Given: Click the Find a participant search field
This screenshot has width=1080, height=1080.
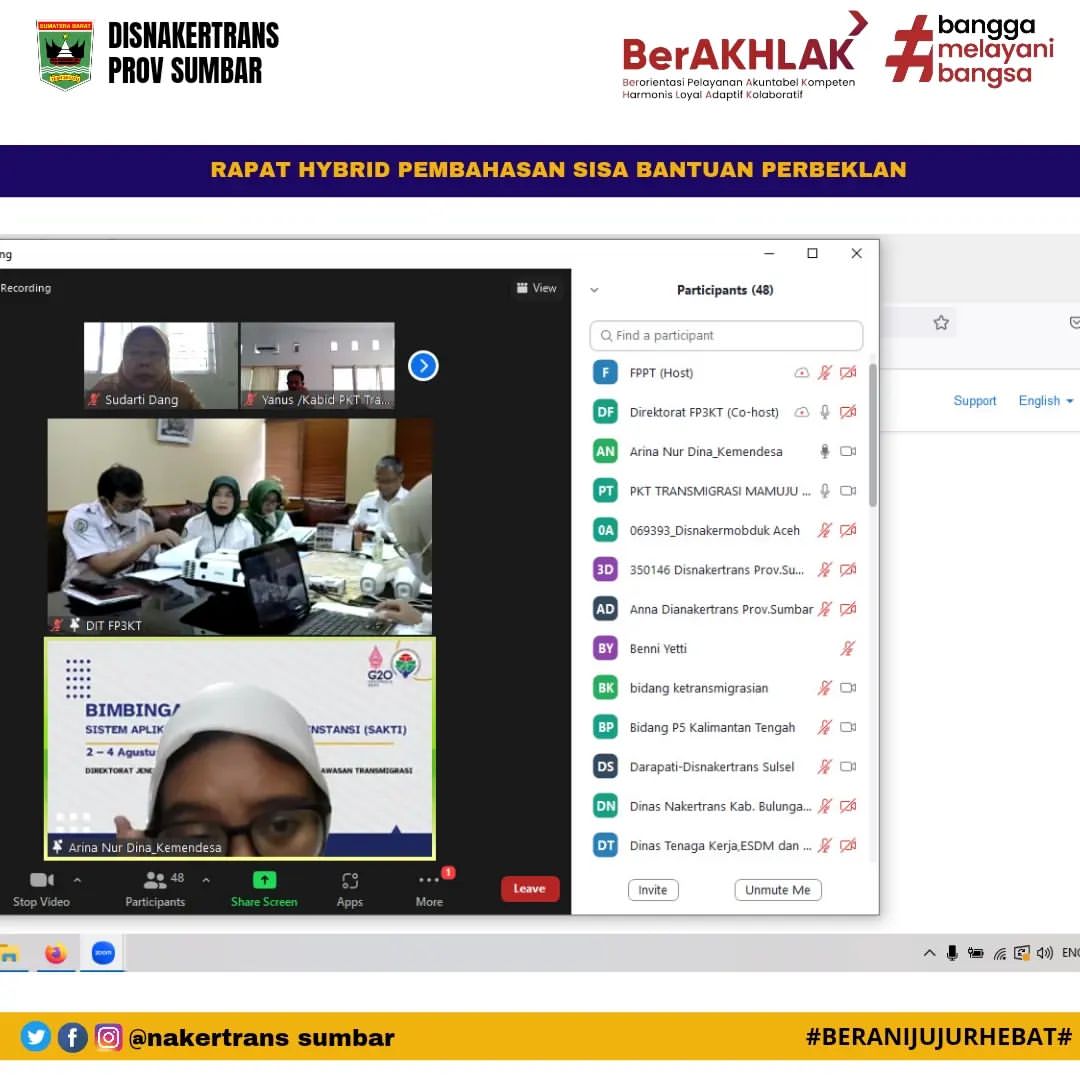Looking at the screenshot, I should pyautogui.click(x=726, y=336).
